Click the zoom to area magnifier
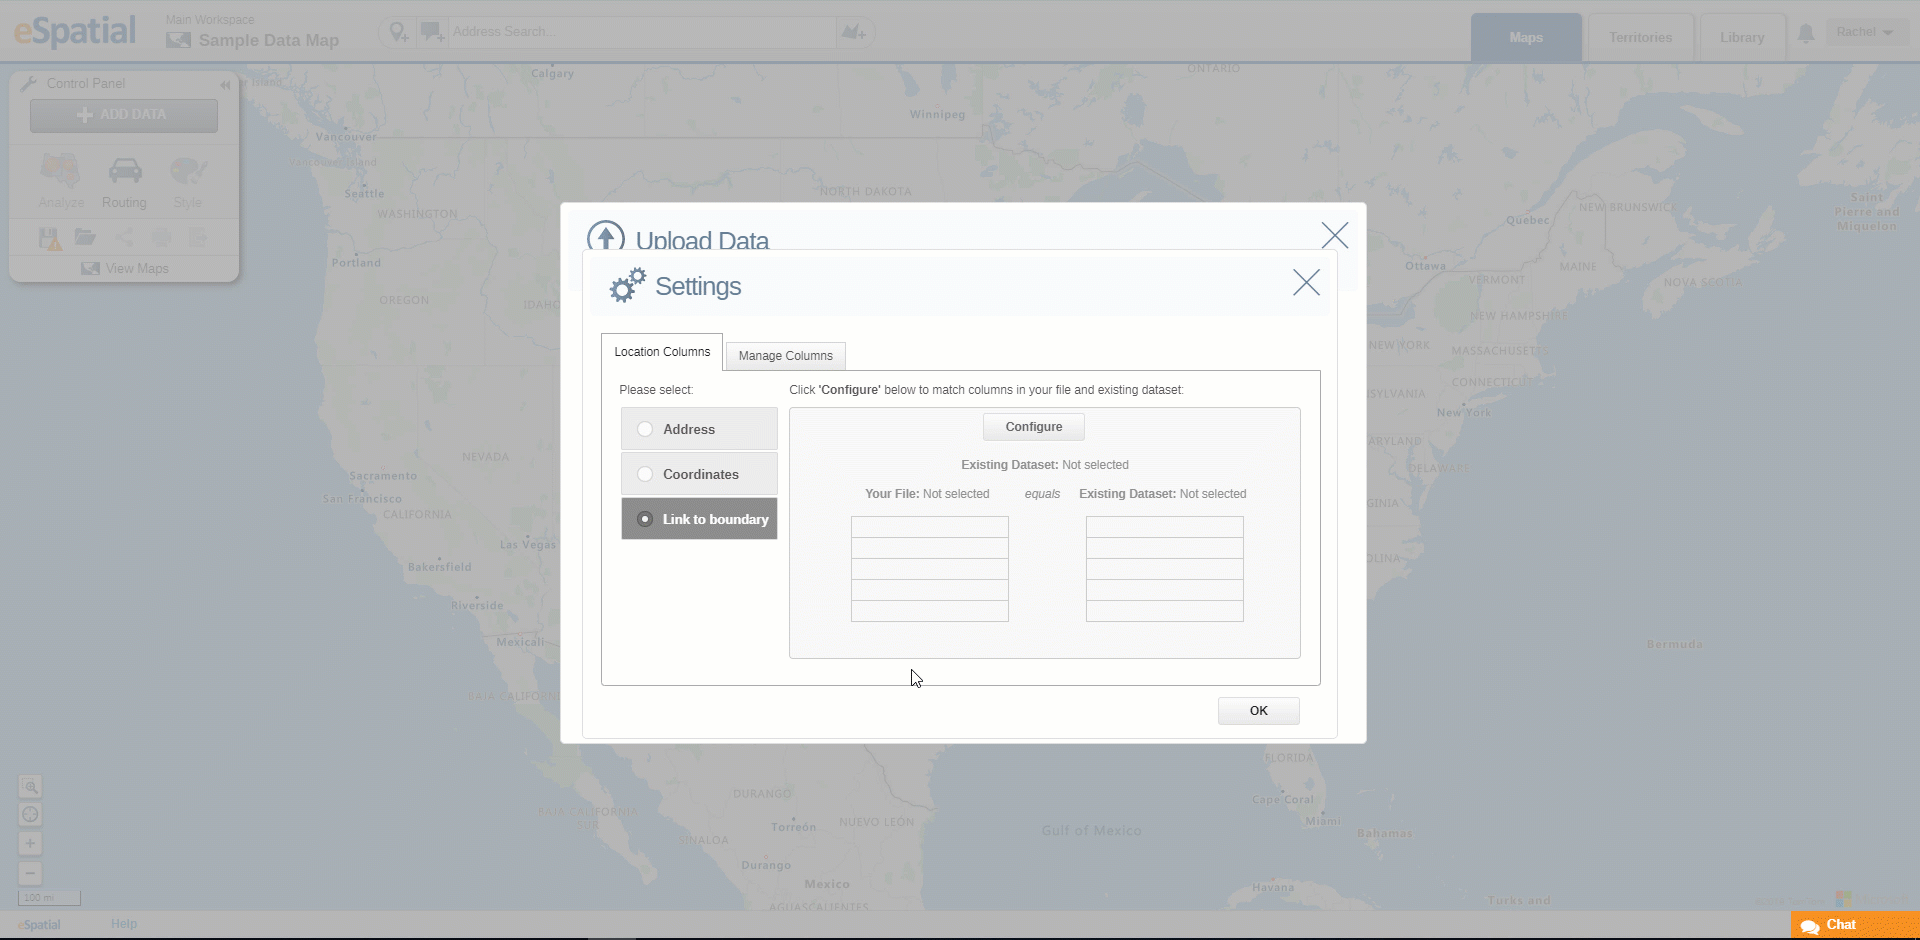The height and width of the screenshot is (940, 1920). [x=30, y=787]
